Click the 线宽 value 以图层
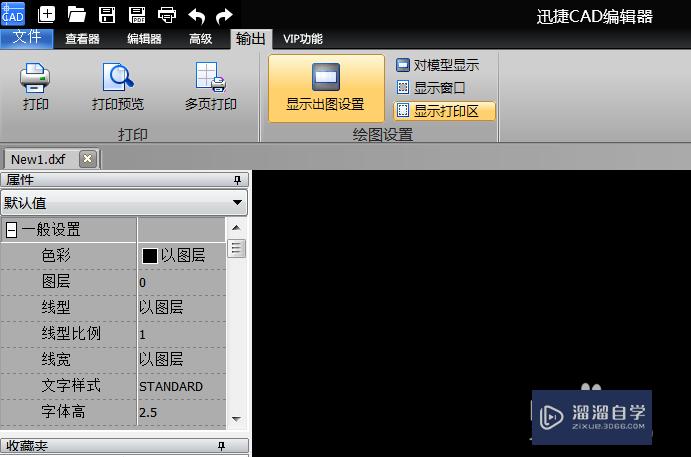This screenshot has height=457, width=691. tap(182, 360)
